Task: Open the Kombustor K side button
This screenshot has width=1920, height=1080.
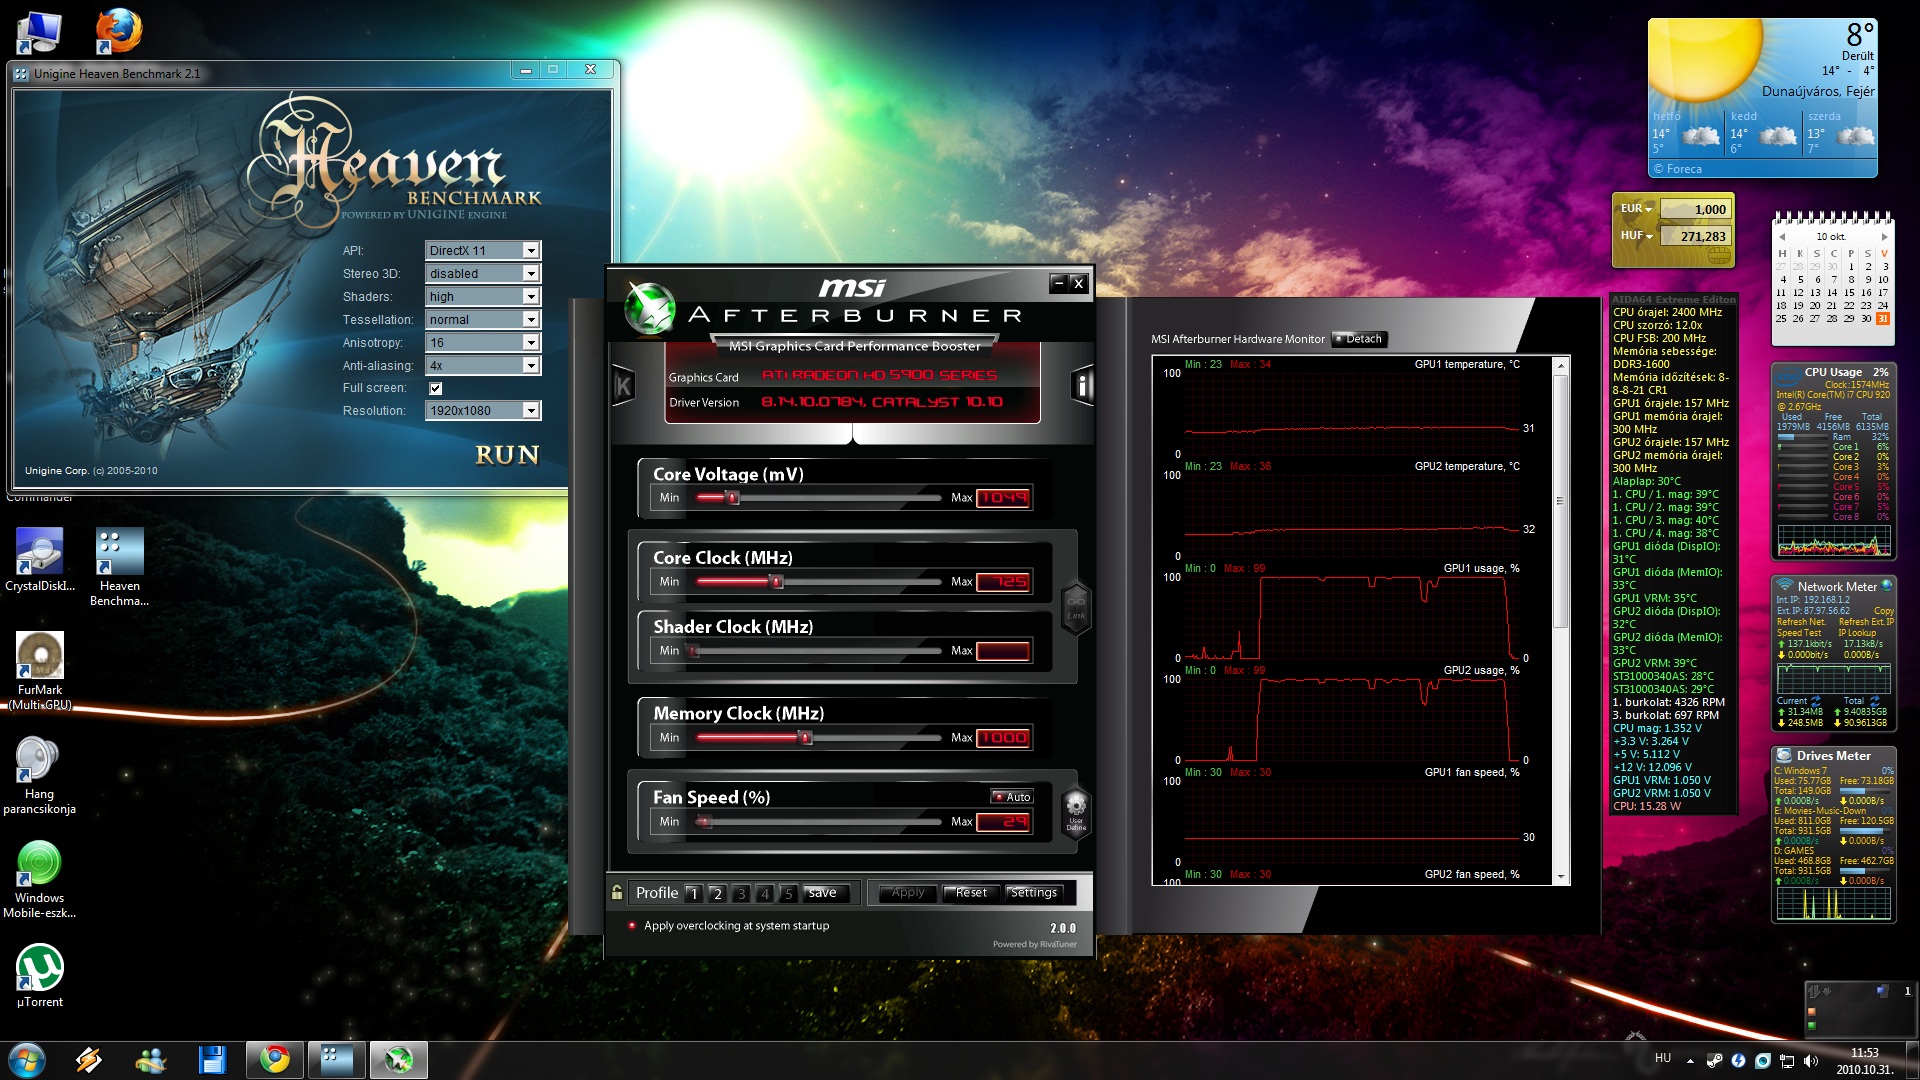Action: tap(623, 385)
